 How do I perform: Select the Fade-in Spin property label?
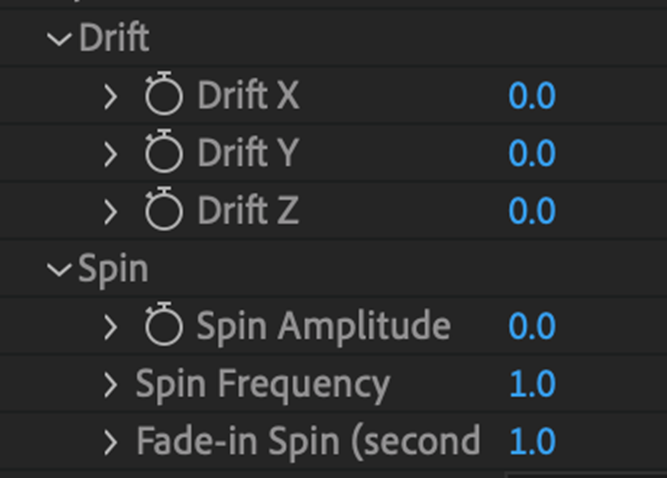(307, 441)
